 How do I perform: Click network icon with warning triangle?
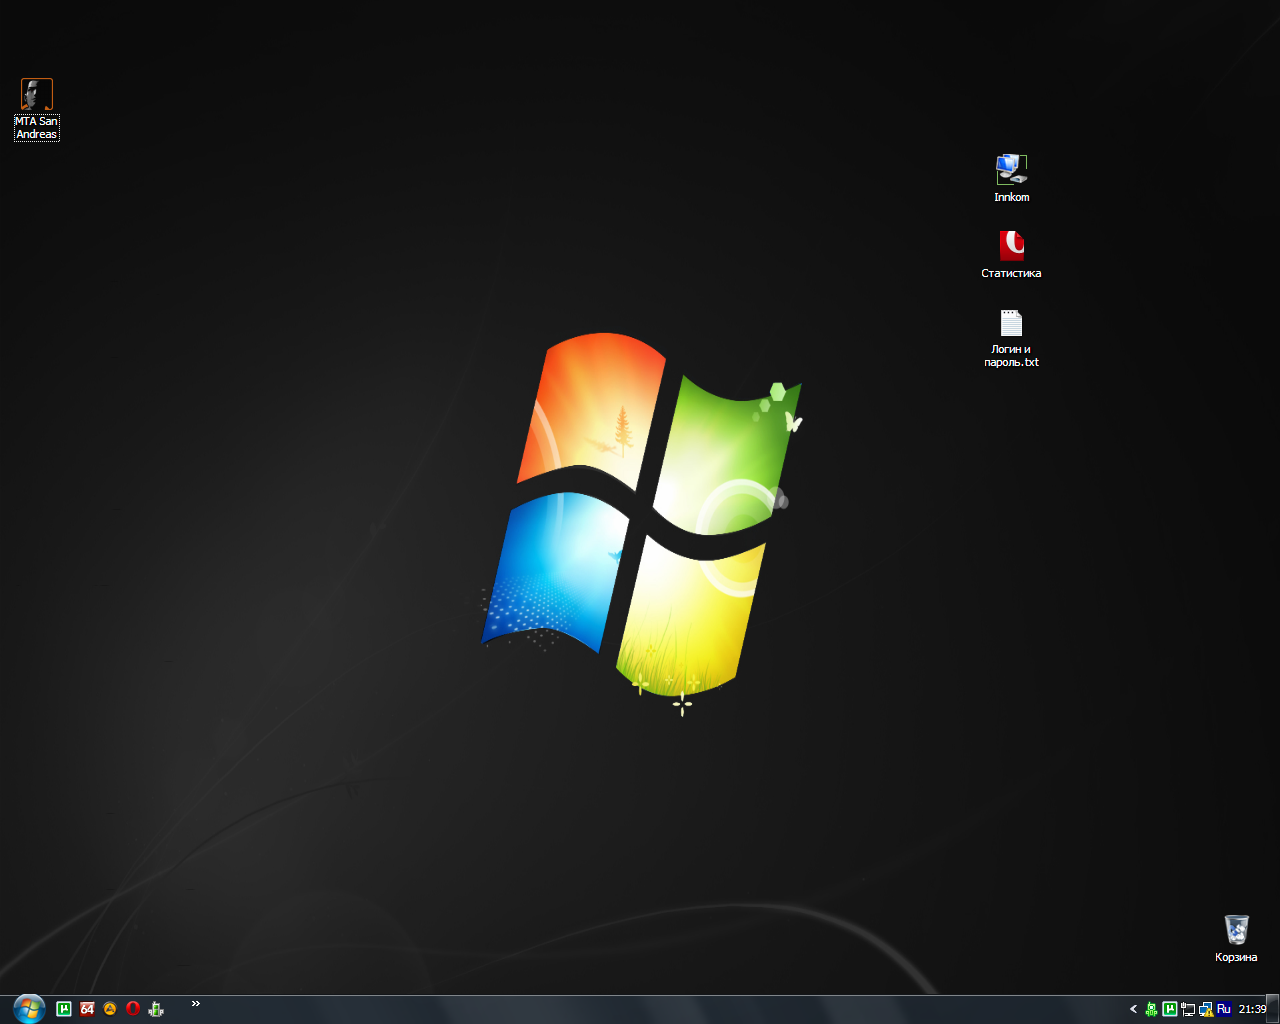pyautogui.click(x=1206, y=1009)
